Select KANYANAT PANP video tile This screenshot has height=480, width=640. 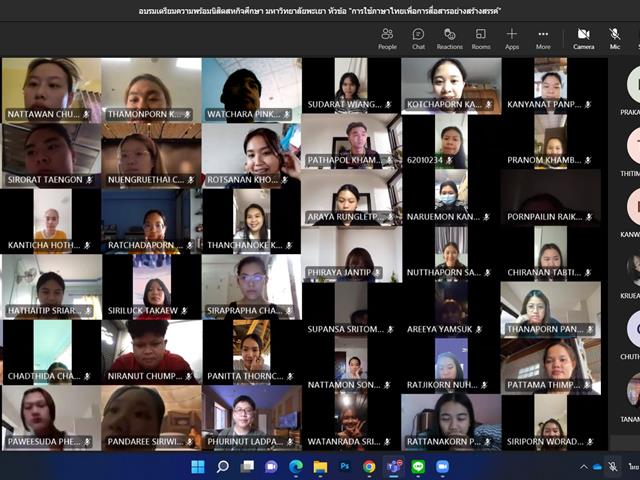tap(551, 85)
